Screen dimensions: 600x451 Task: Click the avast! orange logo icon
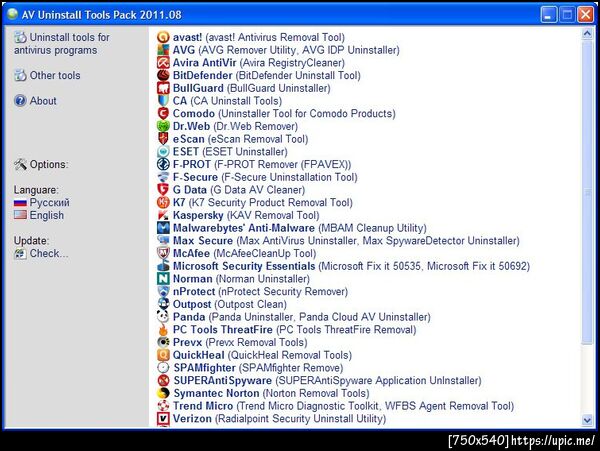[163, 37]
